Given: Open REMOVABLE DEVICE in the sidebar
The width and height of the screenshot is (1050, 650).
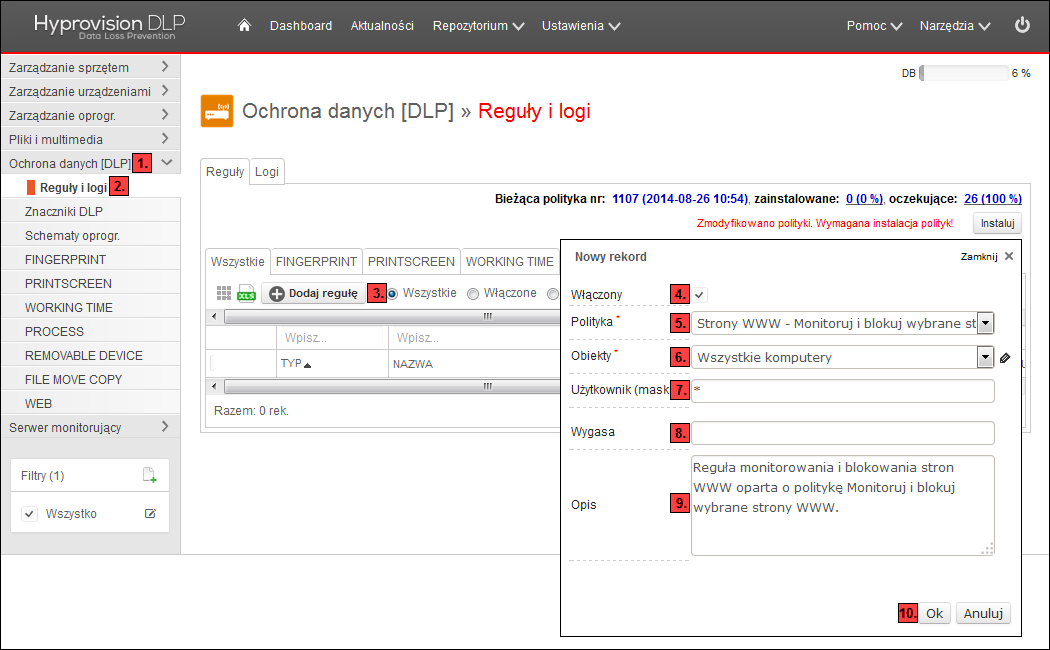Looking at the screenshot, I should point(90,355).
